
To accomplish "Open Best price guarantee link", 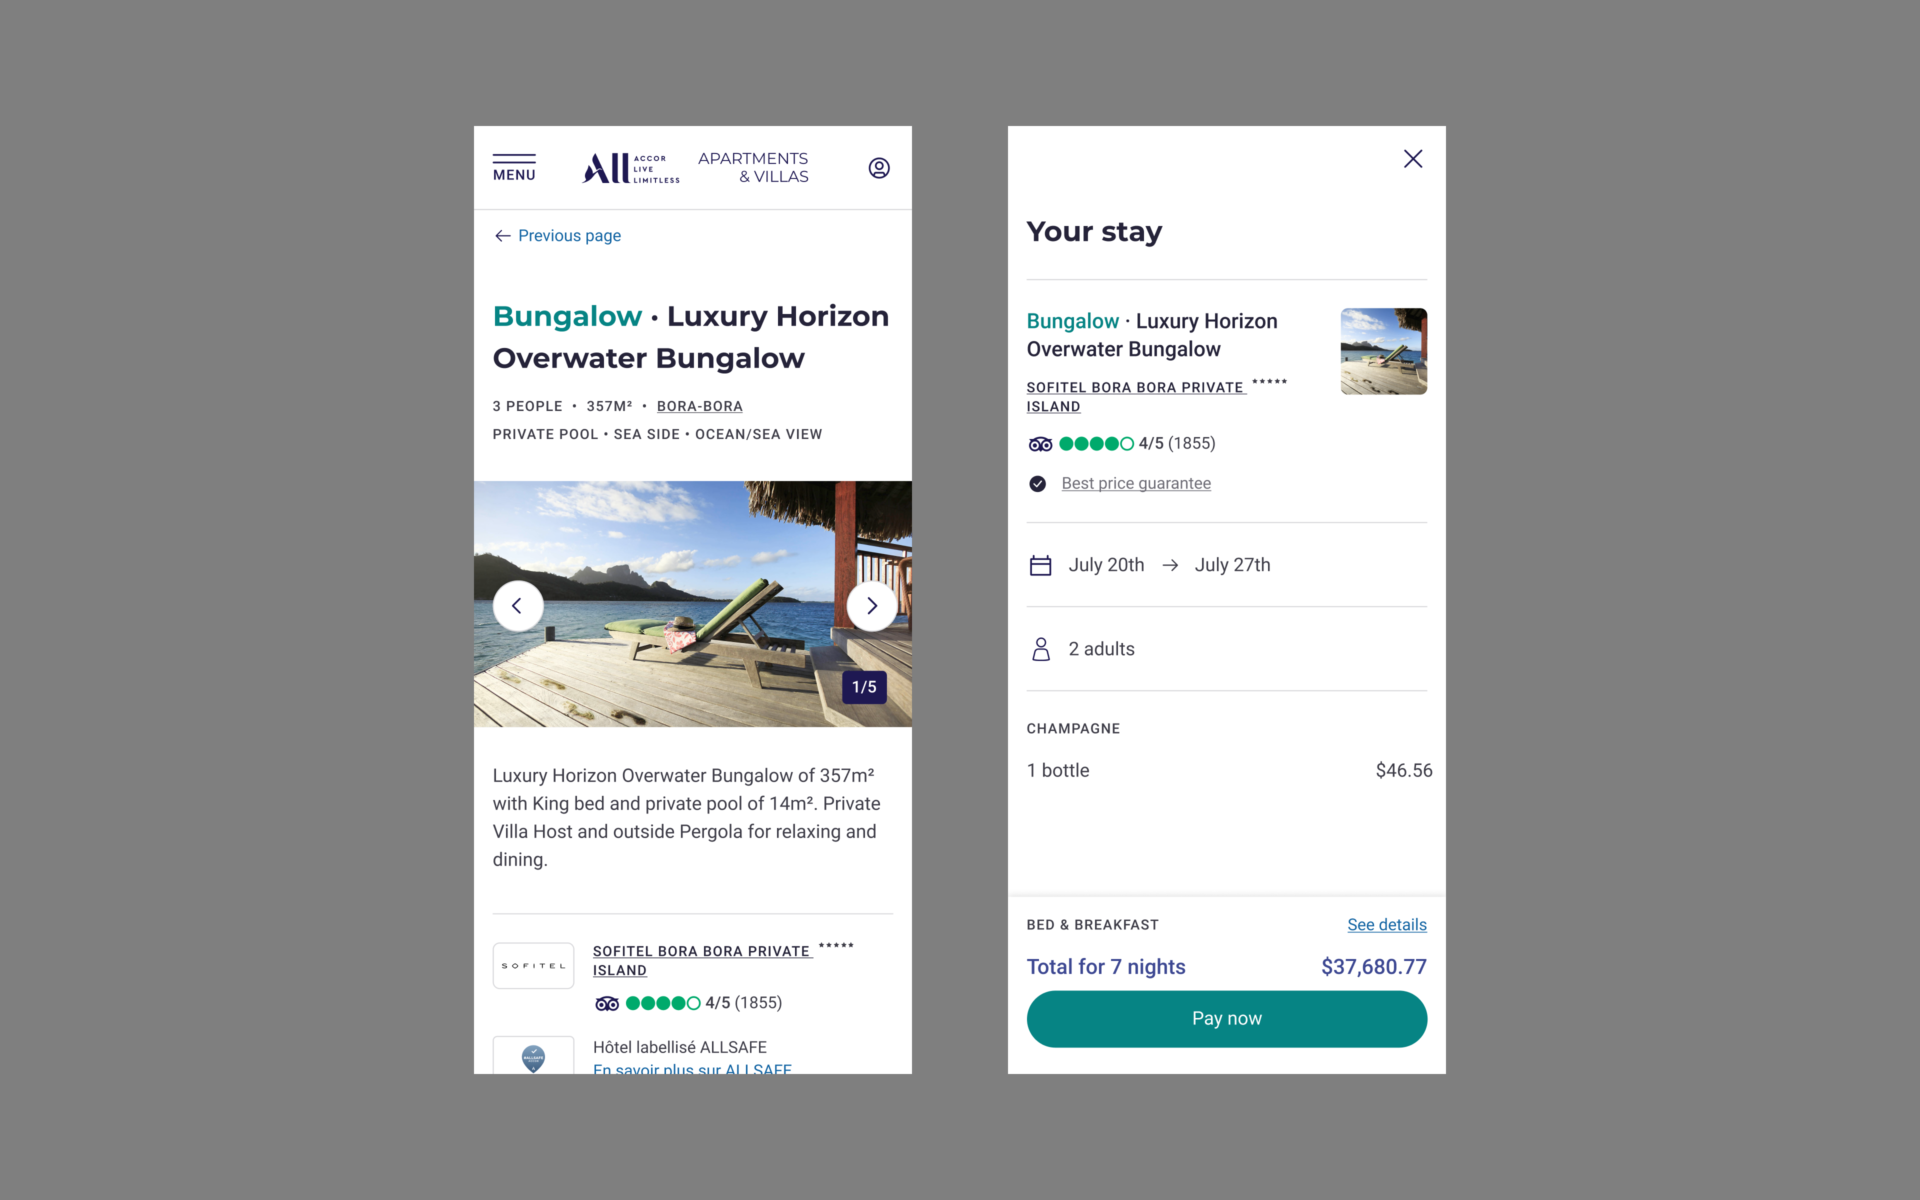I will (1136, 484).
